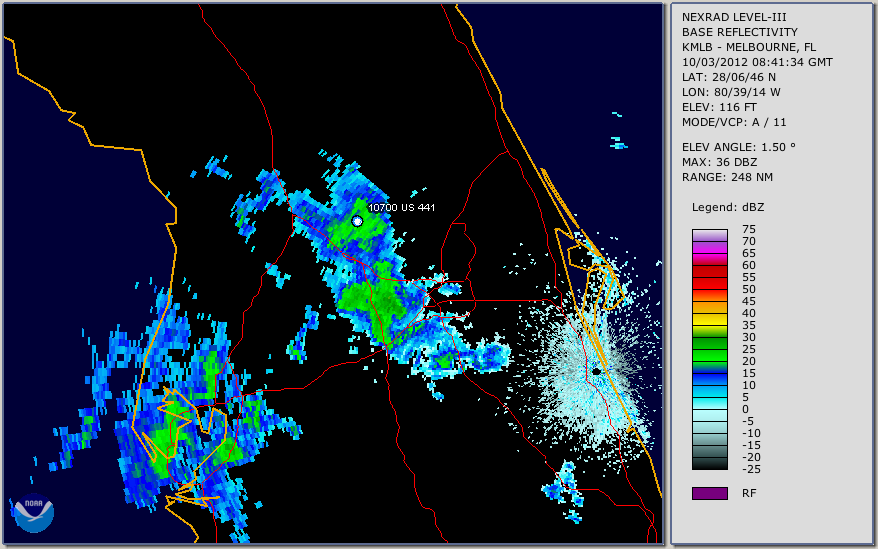Click the 'LAT: 28/06/46 N' value
Viewport: 878px width, 549px height.
point(728,77)
